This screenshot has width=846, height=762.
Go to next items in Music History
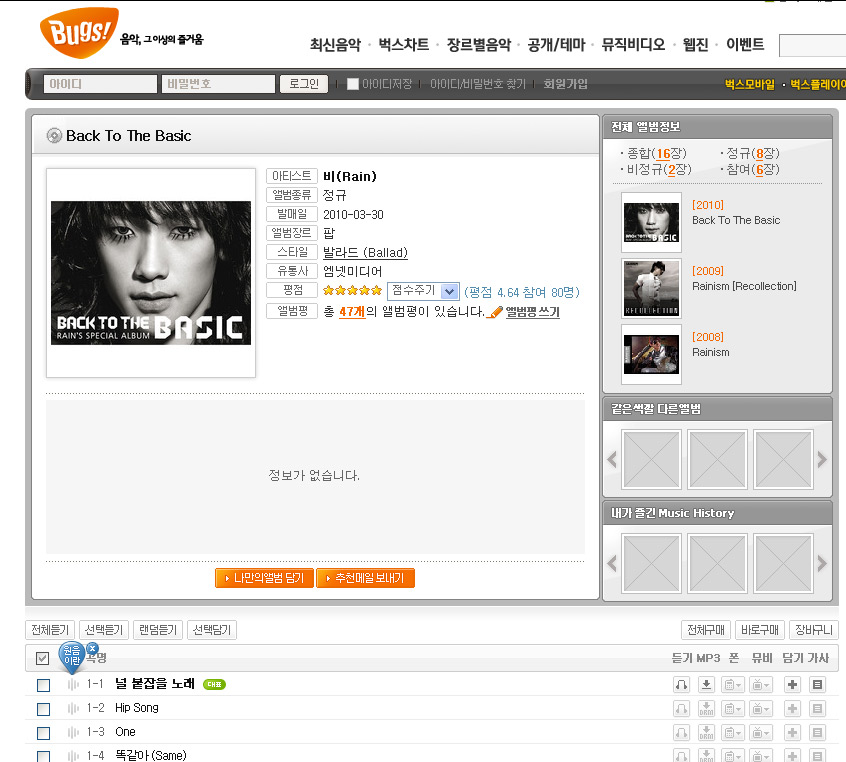click(x=822, y=563)
